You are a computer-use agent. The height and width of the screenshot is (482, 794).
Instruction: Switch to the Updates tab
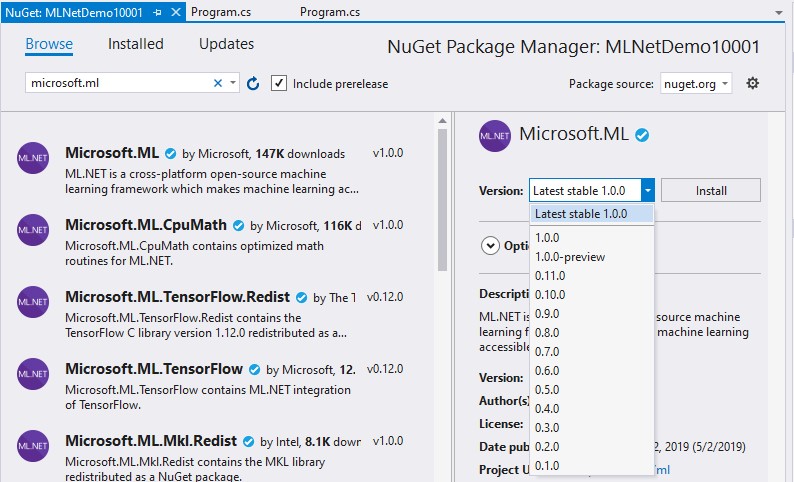coord(226,44)
